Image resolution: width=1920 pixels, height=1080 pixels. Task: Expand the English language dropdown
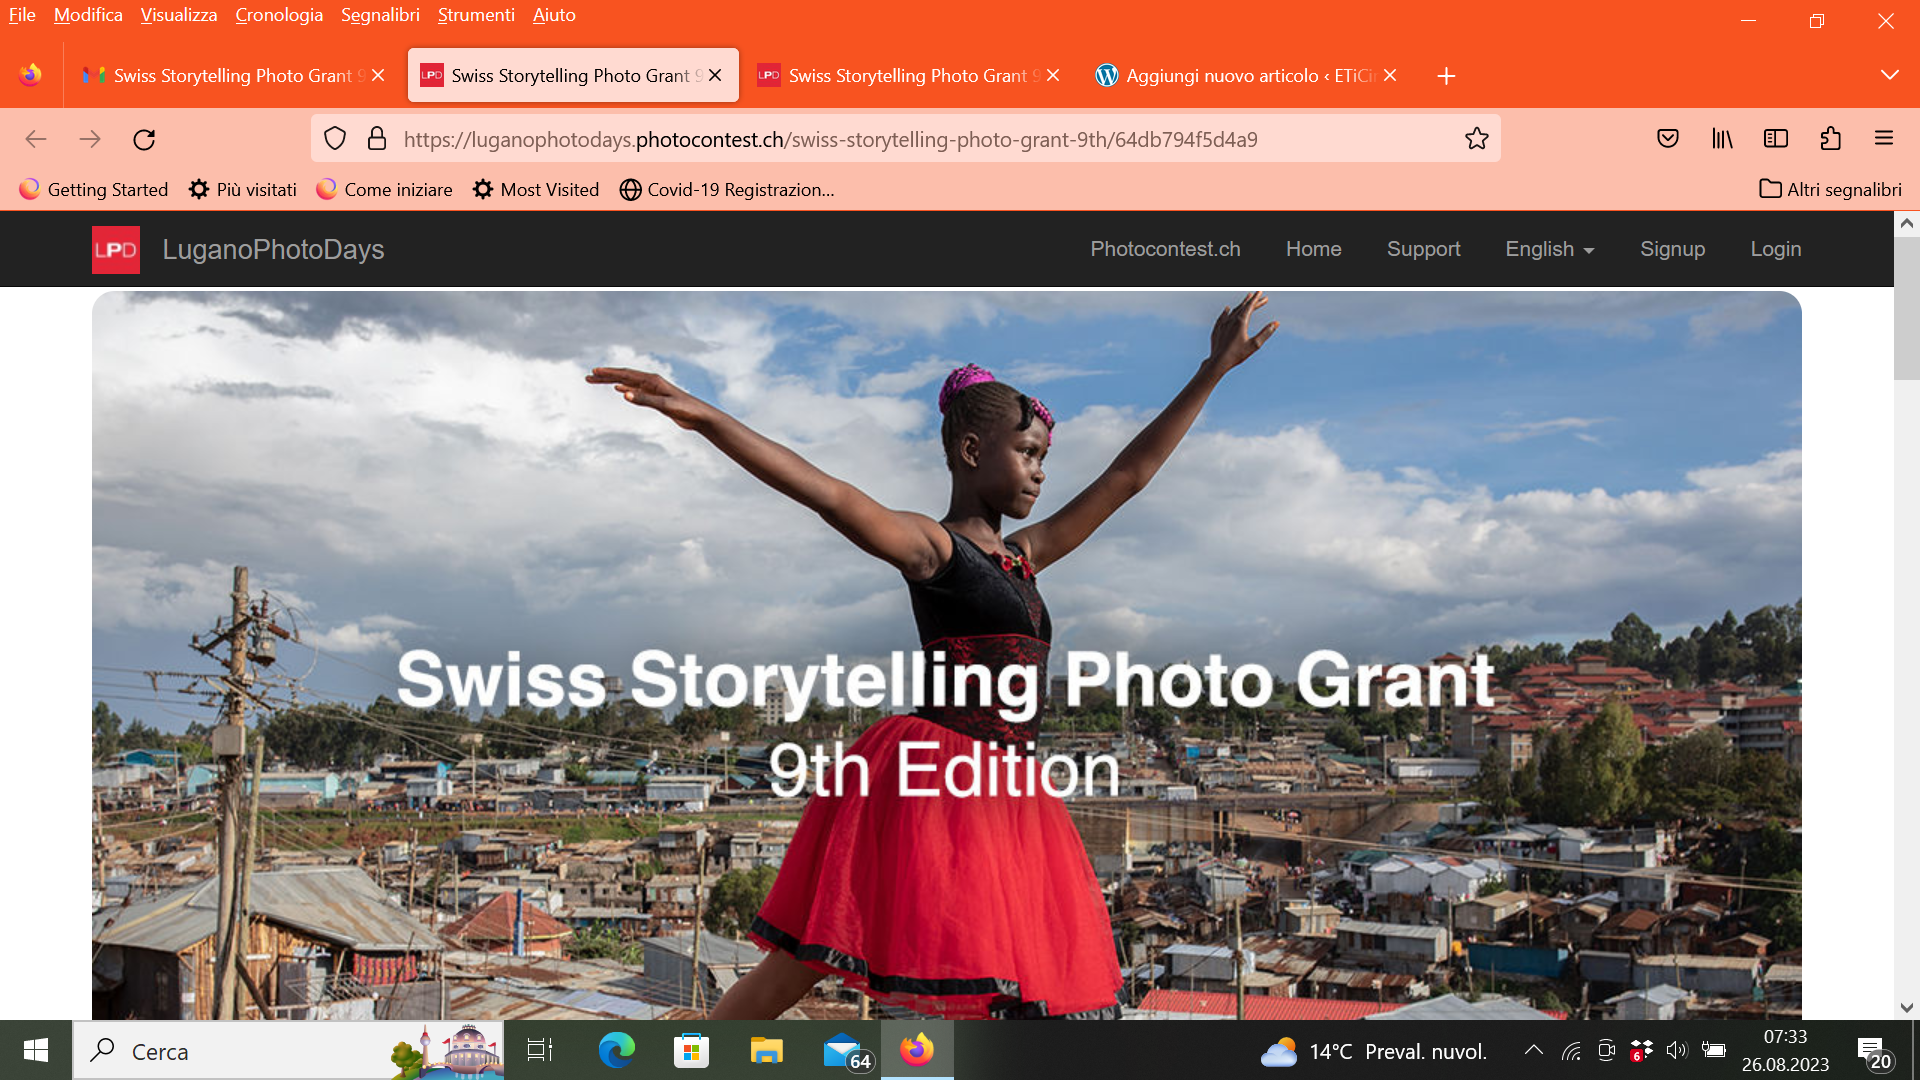(x=1550, y=249)
